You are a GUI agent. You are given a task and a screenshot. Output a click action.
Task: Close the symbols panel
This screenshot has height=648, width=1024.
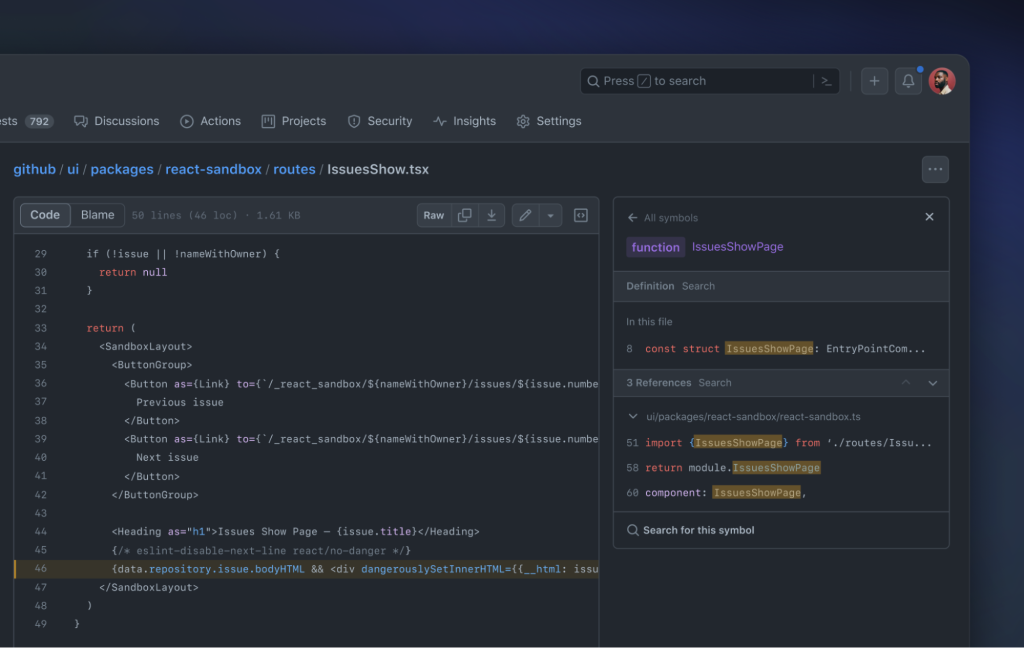929,217
